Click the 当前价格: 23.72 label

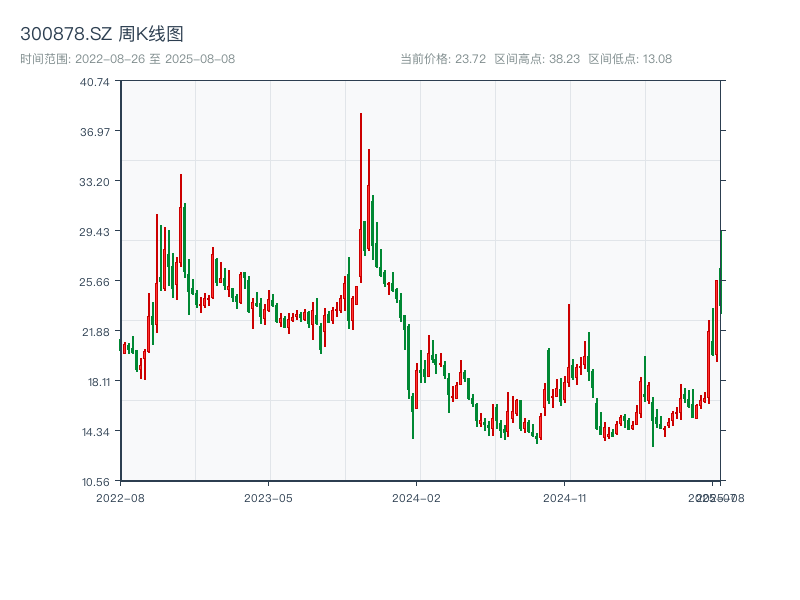point(443,59)
